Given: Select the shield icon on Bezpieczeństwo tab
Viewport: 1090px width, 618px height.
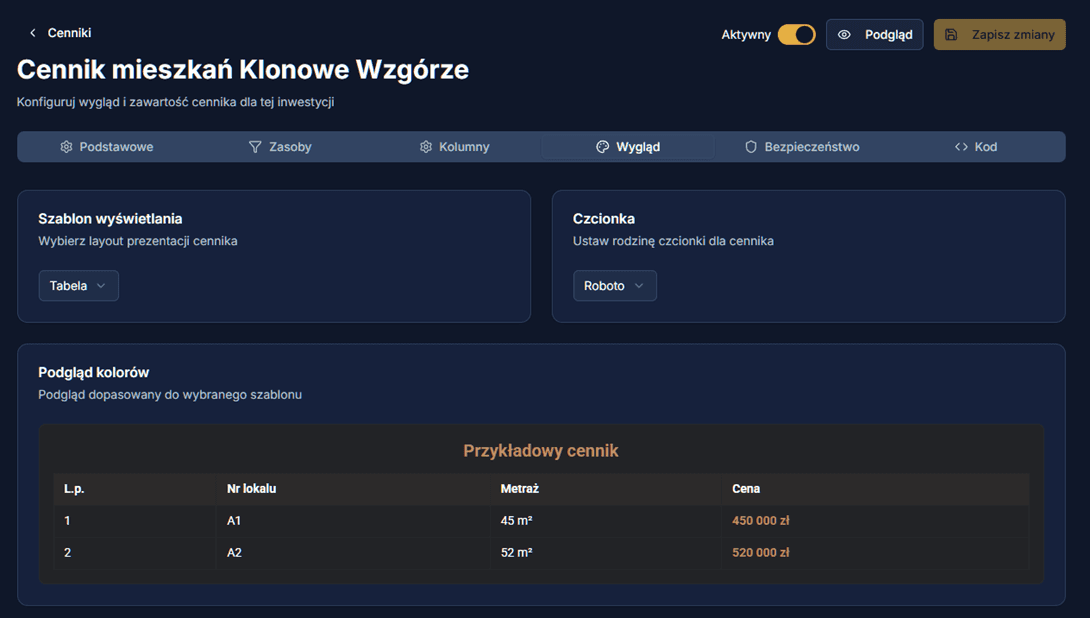Looking at the screenshot, I should coord(749,146).
